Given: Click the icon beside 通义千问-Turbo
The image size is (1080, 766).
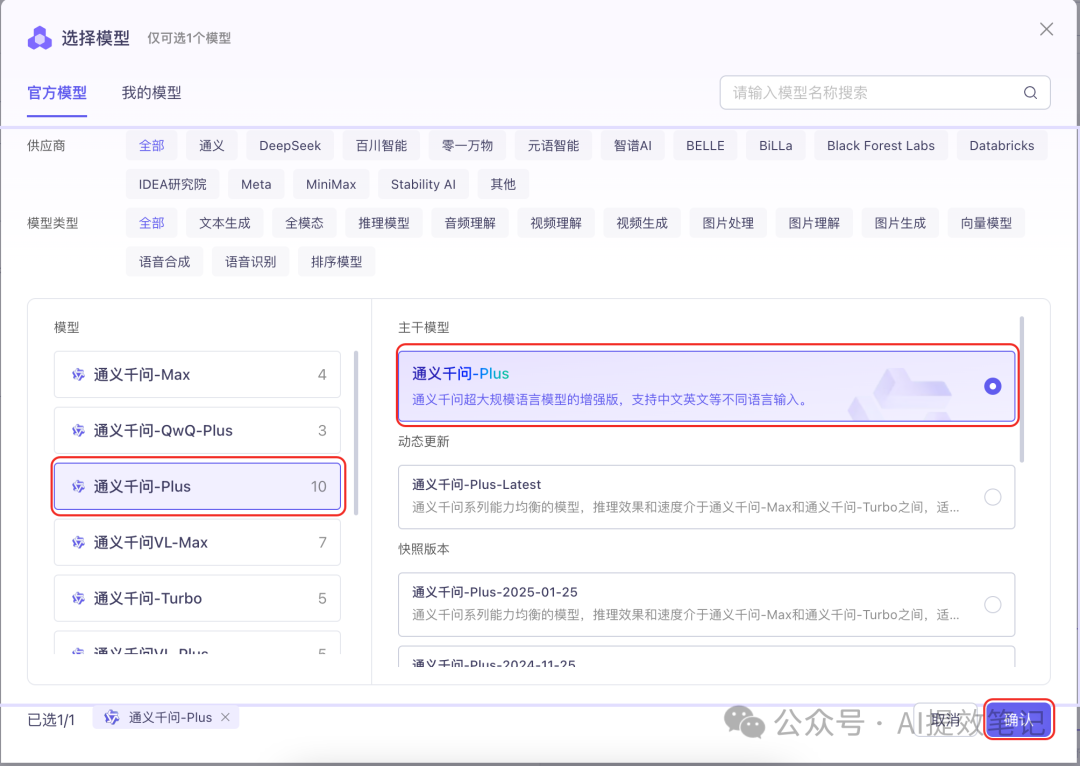Looking at the screenshot, I should (79, 598).
